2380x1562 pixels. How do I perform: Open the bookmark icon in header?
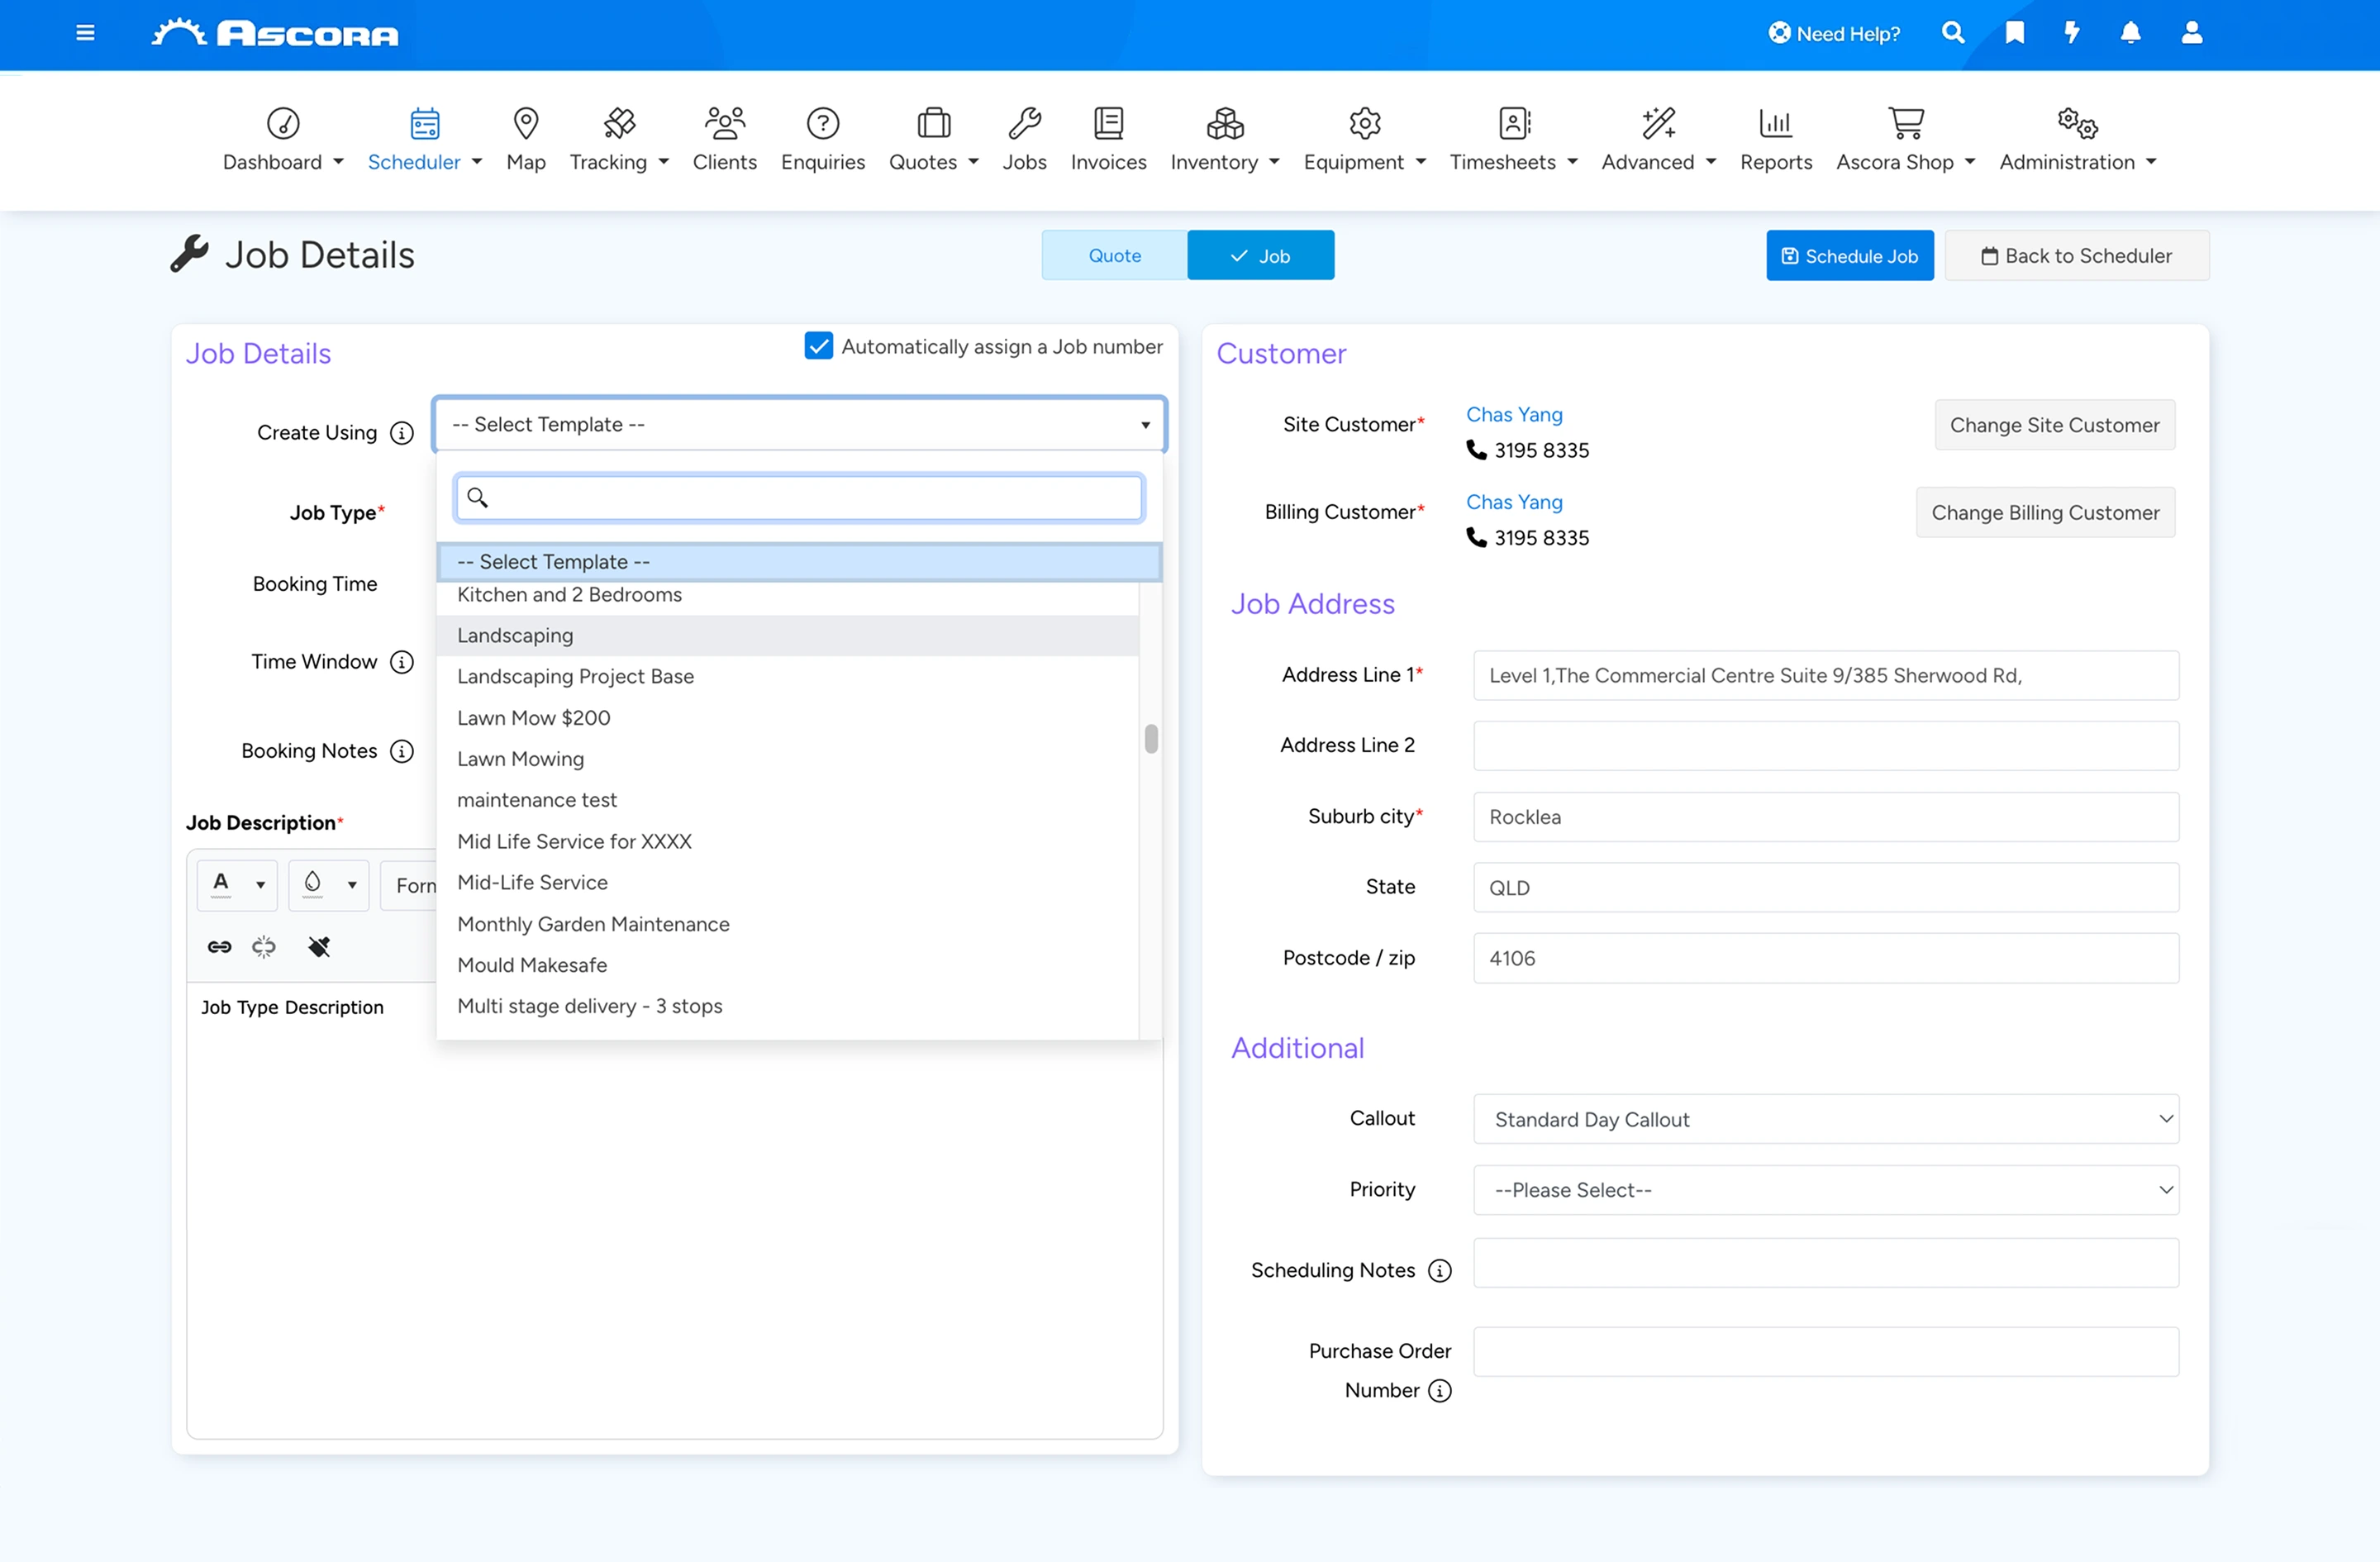[x=2014, y=33]
